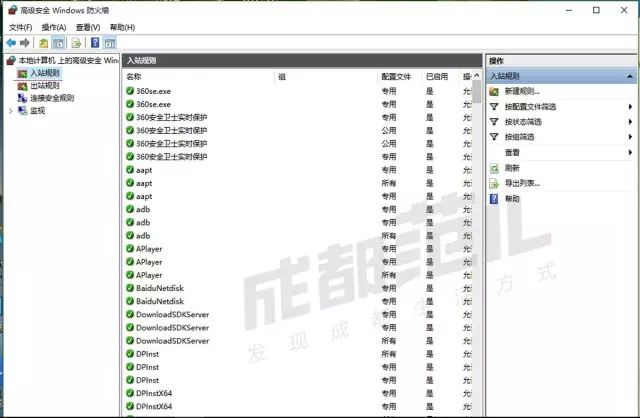The width and height of the screenshot is (640, 418).
Task: Click the 出站规则 icon in the tree
Action: coord(22,86)
